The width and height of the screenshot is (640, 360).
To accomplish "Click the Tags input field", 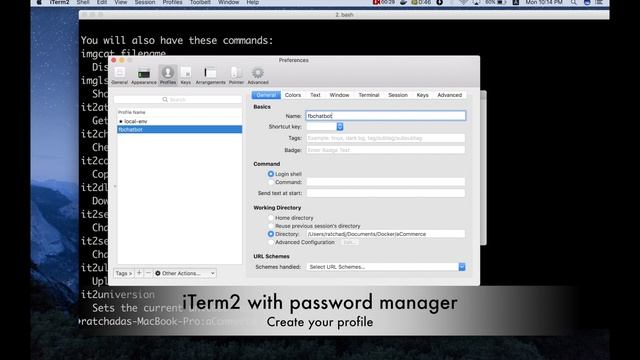I will click(386, 138).
